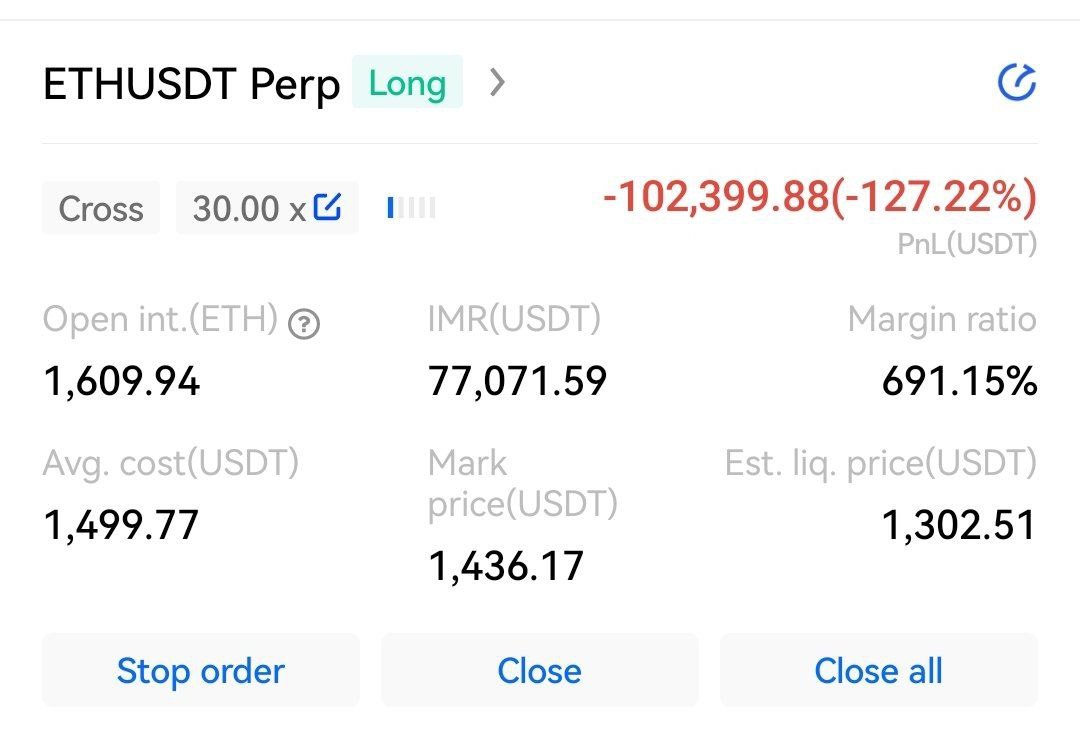The height and width of the screenshot is (737, 1080).
Task: Tap the Stop order button
Action: [x=200, y=670]
